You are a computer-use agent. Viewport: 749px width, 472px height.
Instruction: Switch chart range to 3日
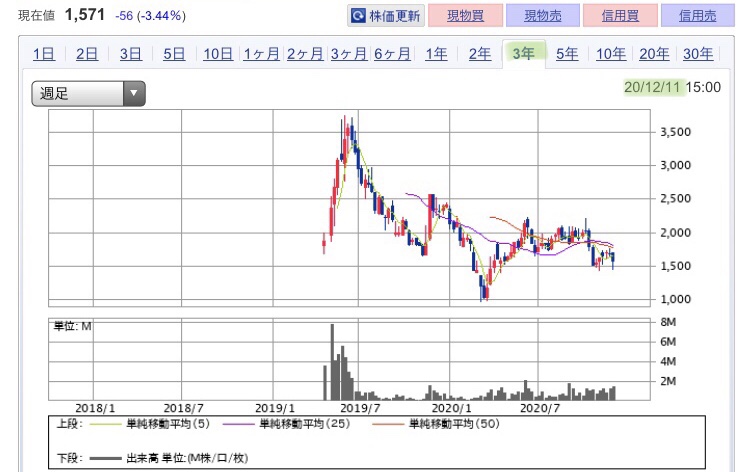pos(130,54)
